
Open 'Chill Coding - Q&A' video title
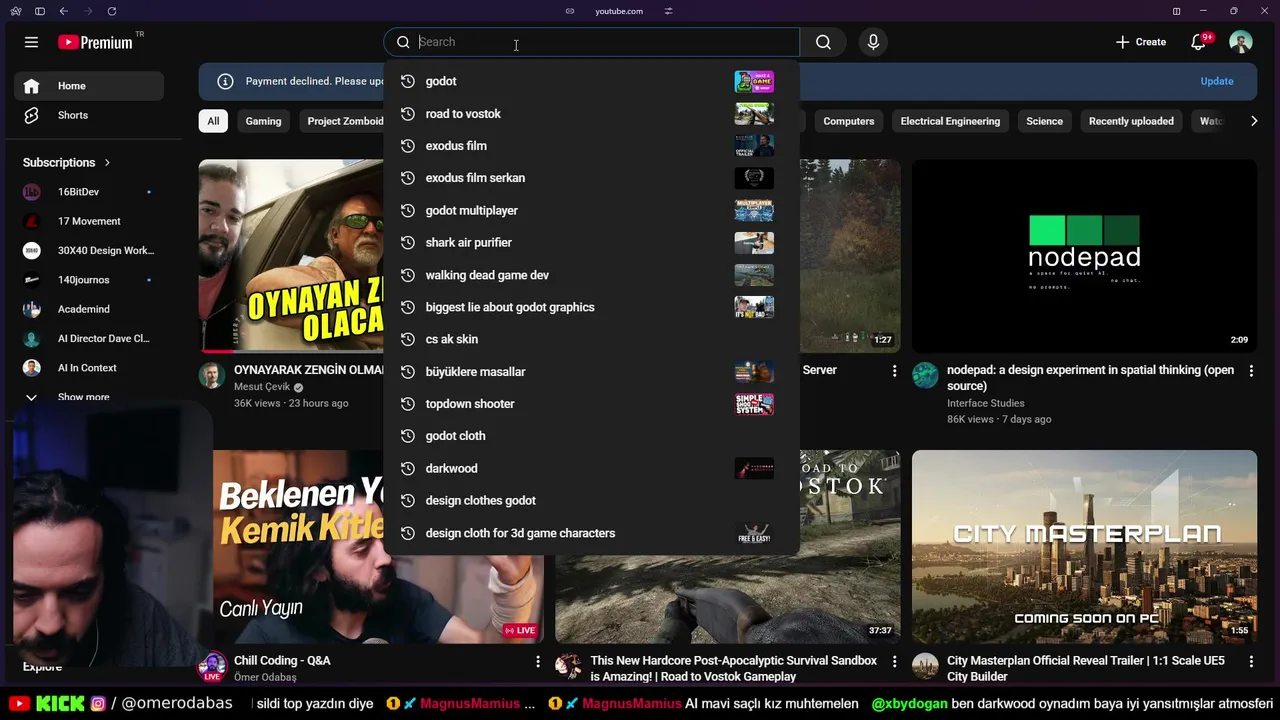coord(282,661)
